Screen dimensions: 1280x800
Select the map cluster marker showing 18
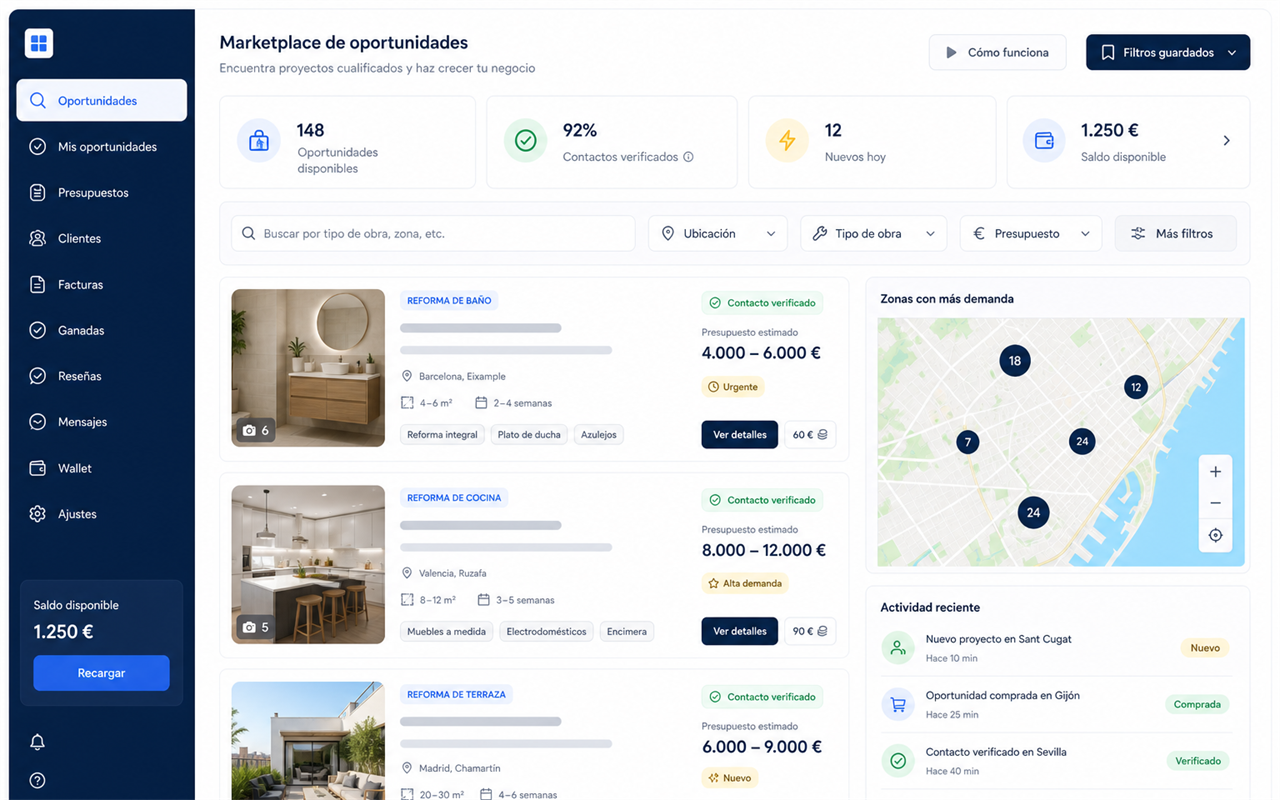click(1015, 361)
